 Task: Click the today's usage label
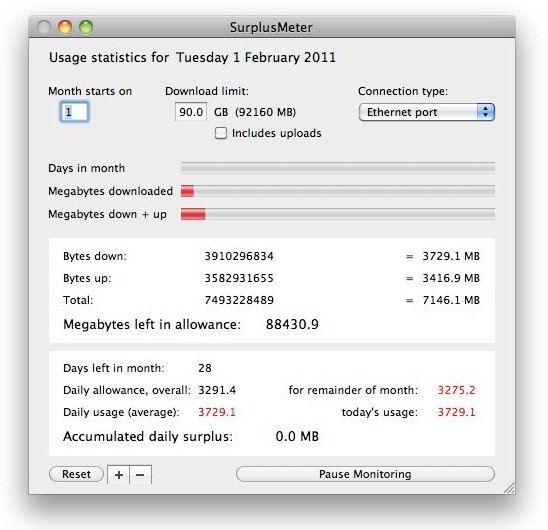coord(380,412)
